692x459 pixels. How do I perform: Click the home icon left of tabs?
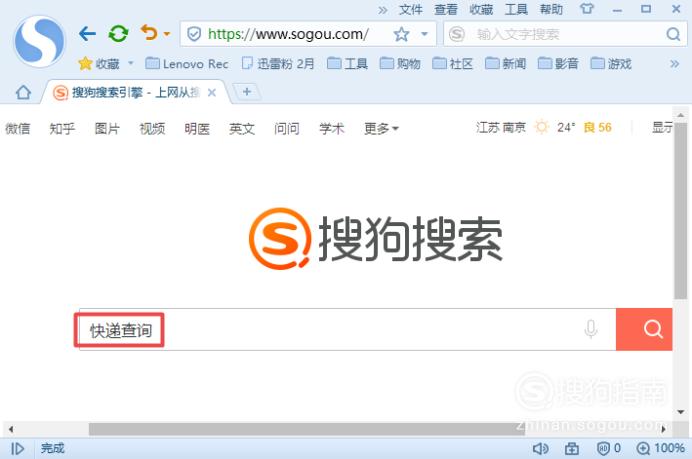[x=23, y=92]
